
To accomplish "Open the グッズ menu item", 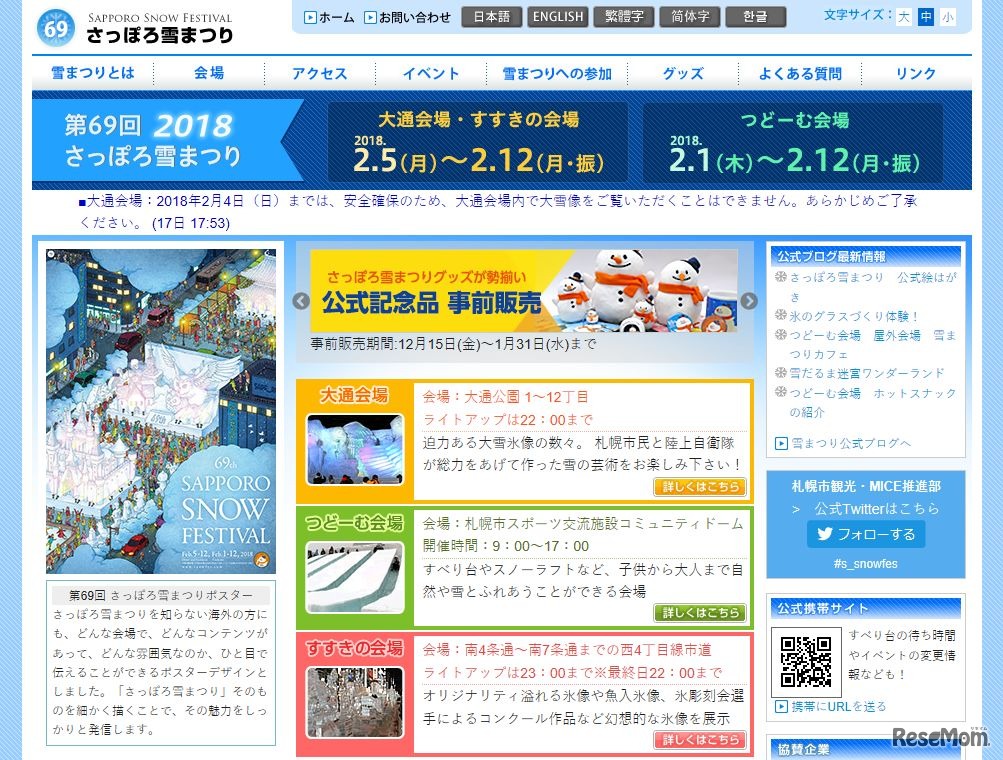I will 683,73.
